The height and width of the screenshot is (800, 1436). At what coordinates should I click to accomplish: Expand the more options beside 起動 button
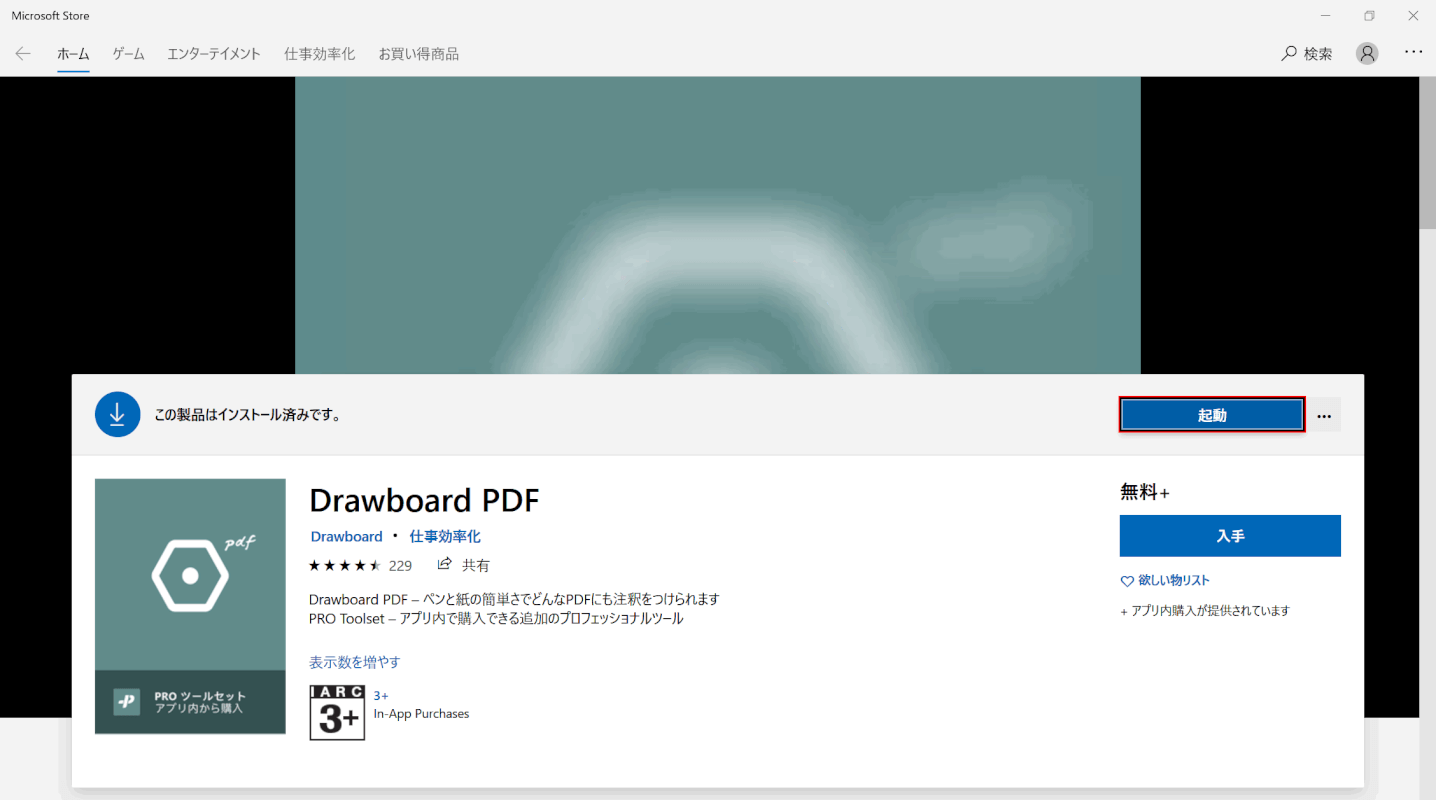1324,415
